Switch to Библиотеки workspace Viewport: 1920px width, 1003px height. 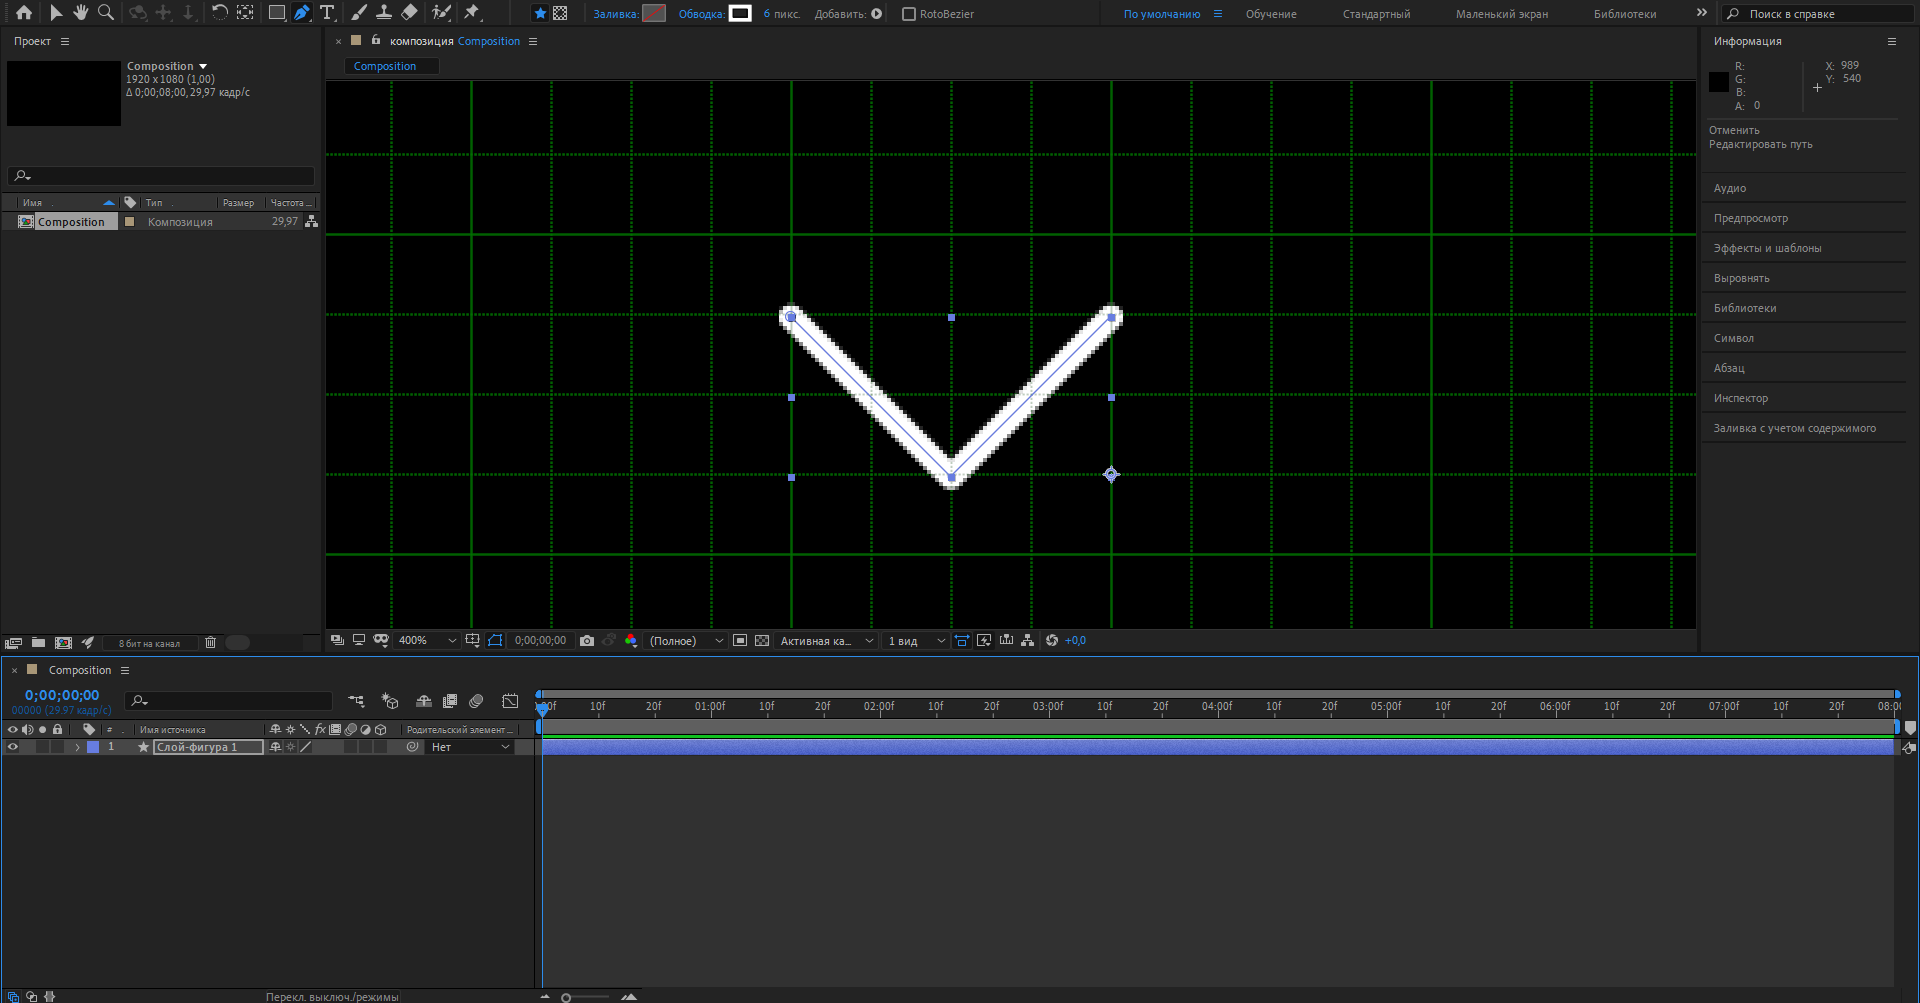(1625, 14)
